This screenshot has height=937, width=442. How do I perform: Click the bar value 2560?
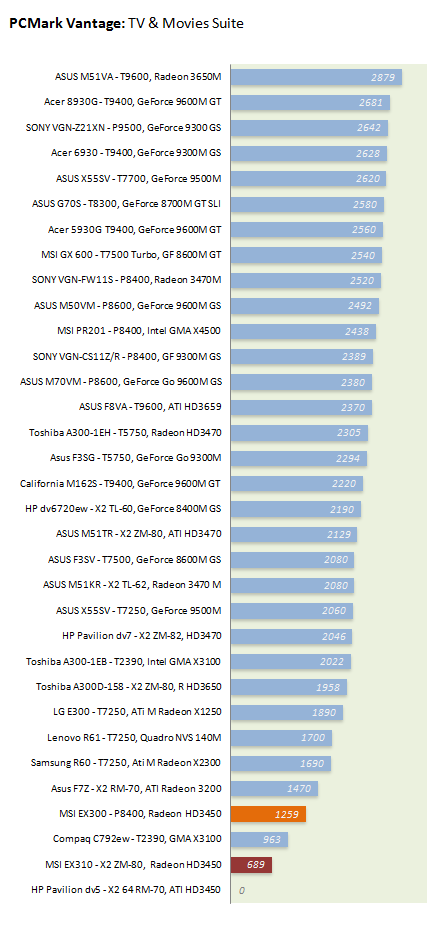364,230
